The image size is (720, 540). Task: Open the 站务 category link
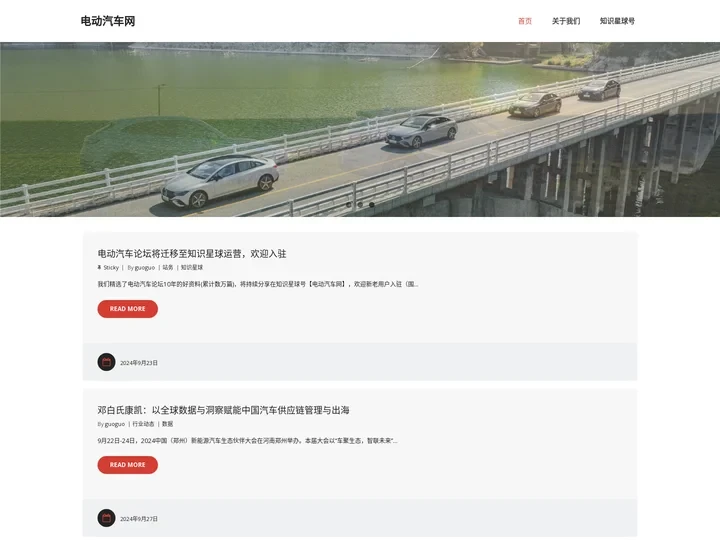(x=168, y=267)
